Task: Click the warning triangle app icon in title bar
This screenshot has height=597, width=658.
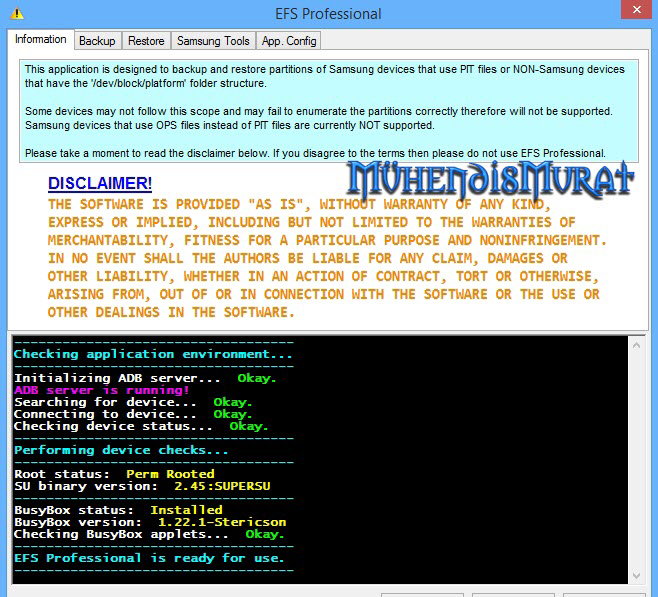Action: [17, 14]
